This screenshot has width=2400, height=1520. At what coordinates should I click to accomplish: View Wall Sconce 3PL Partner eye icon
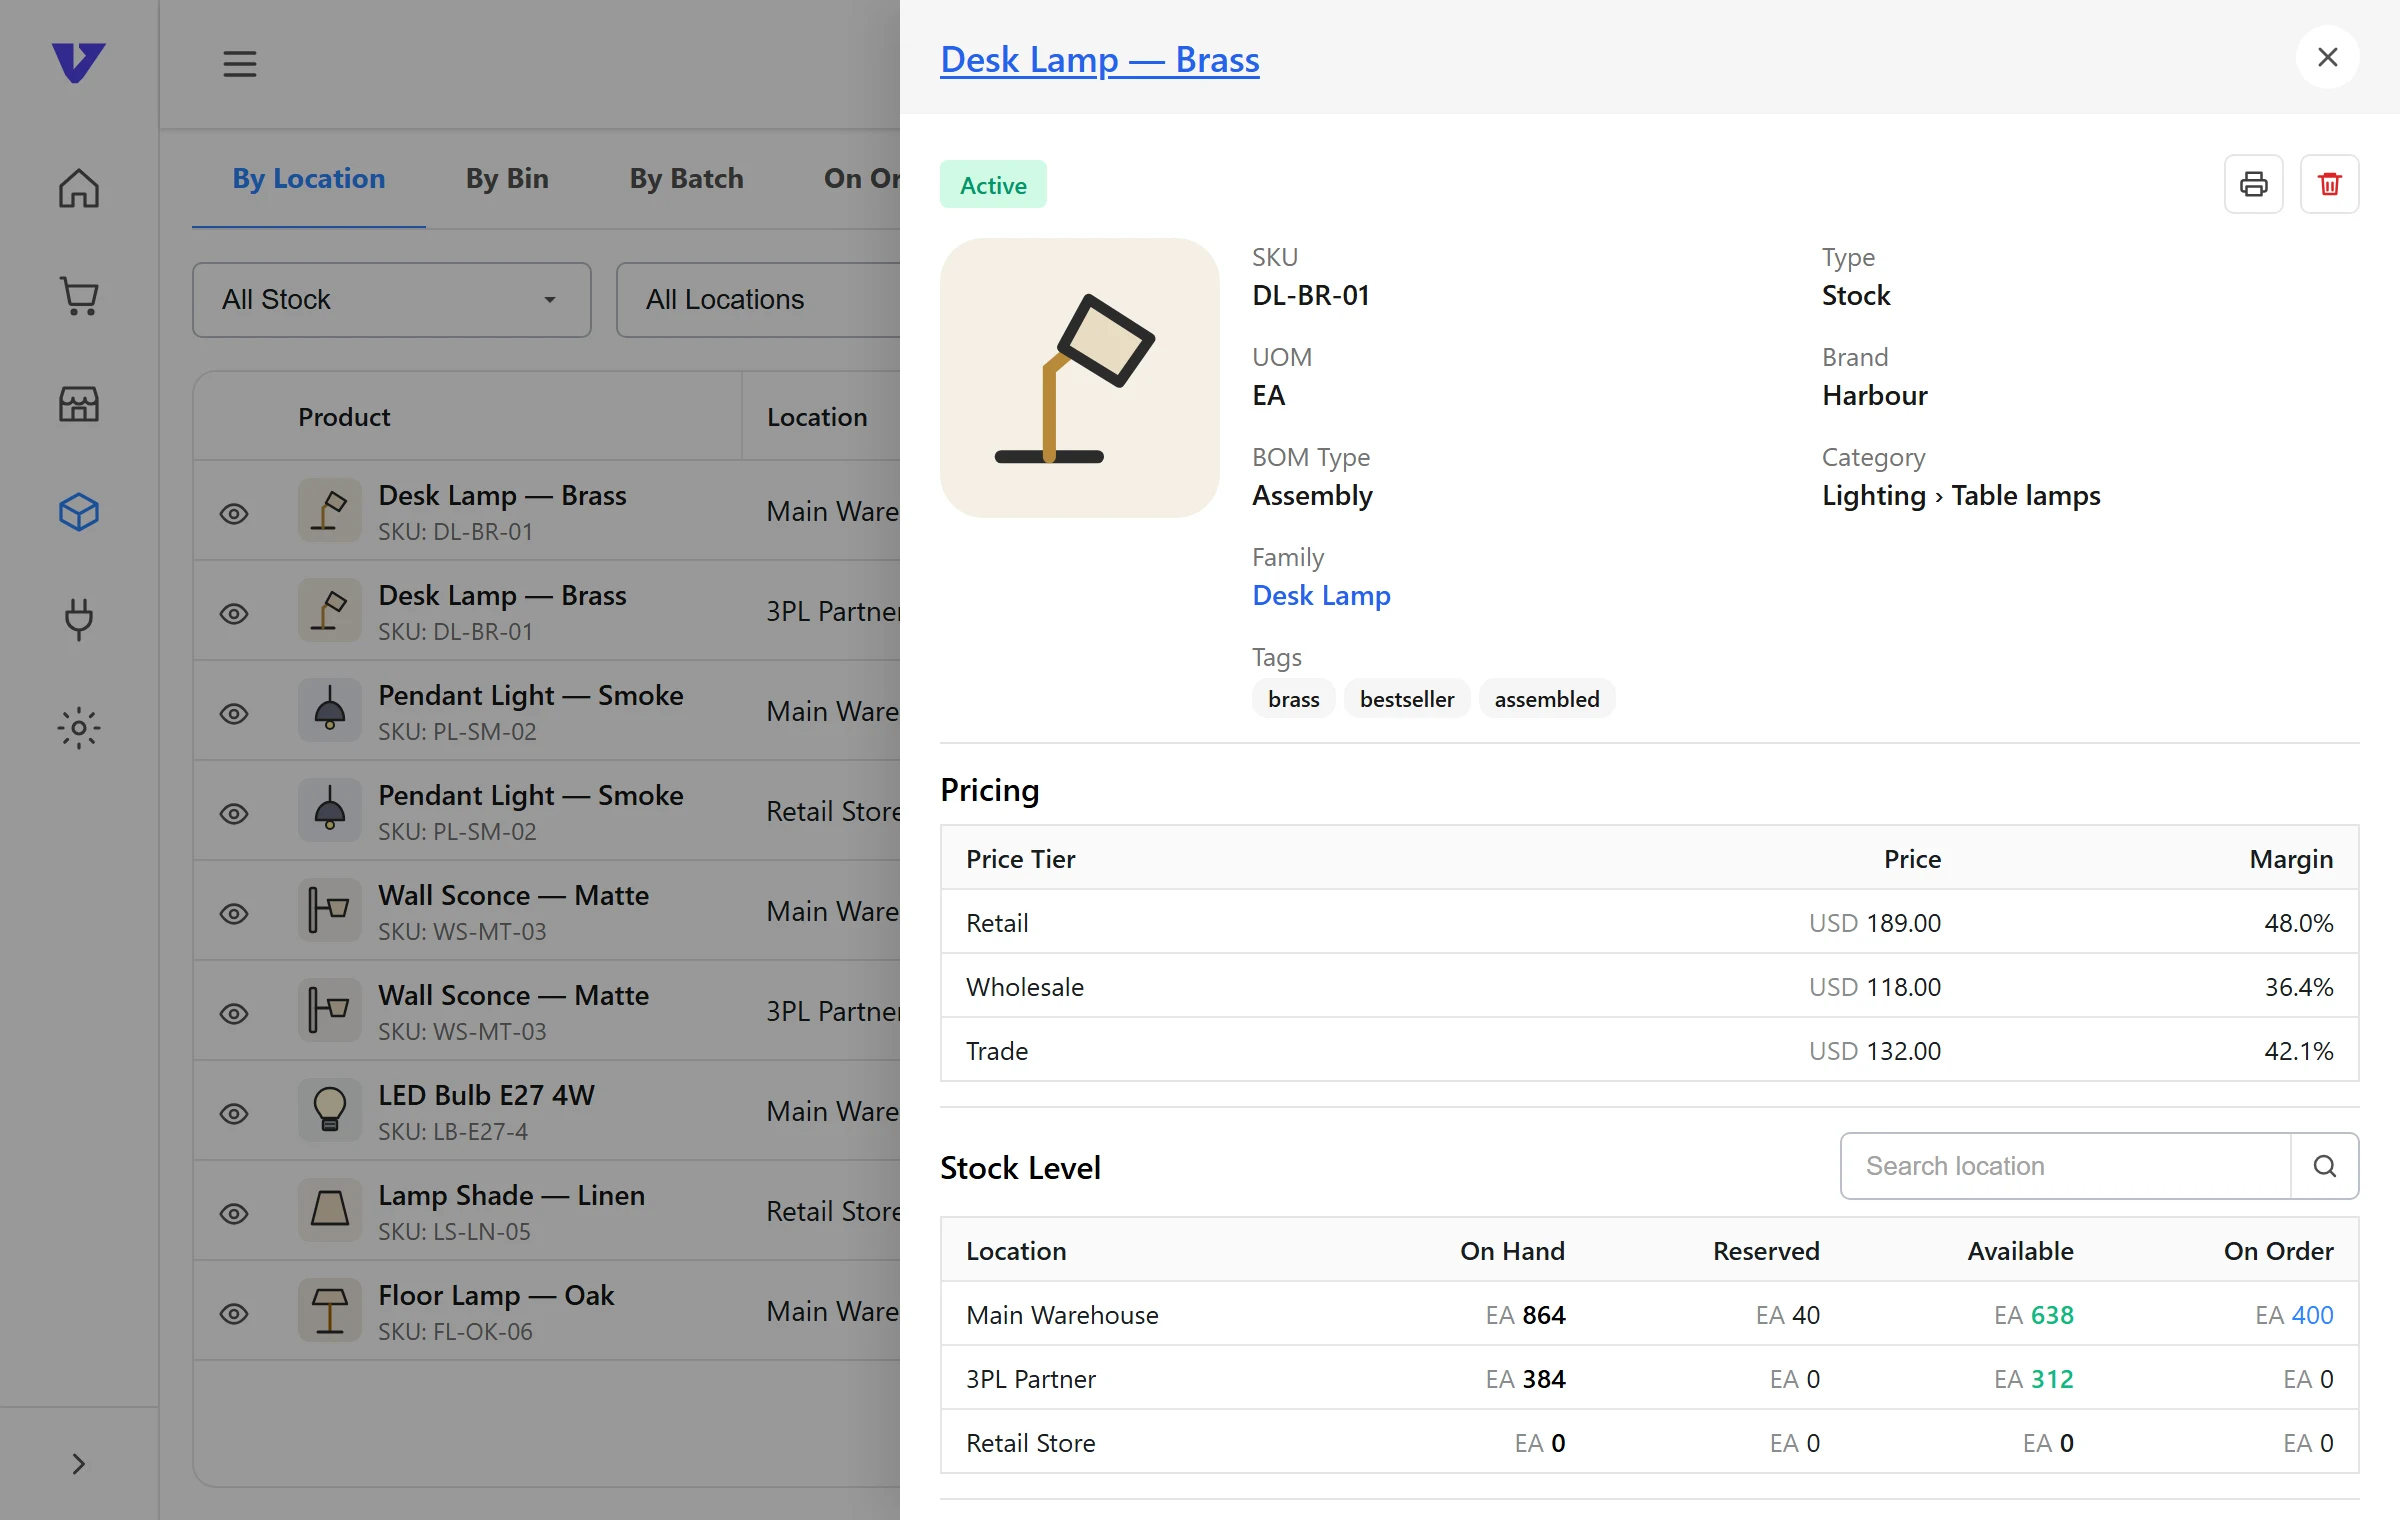(x=234, y=1014)
